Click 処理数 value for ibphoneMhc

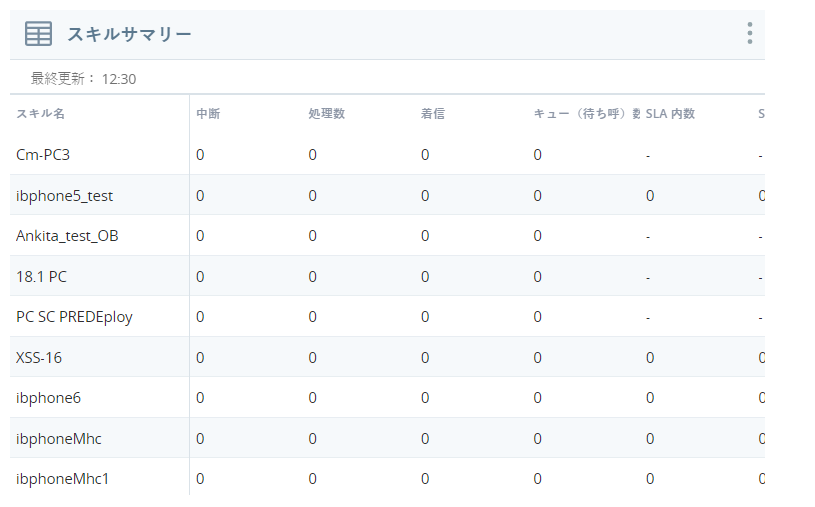pyautogui.click(x=312, y=439)
